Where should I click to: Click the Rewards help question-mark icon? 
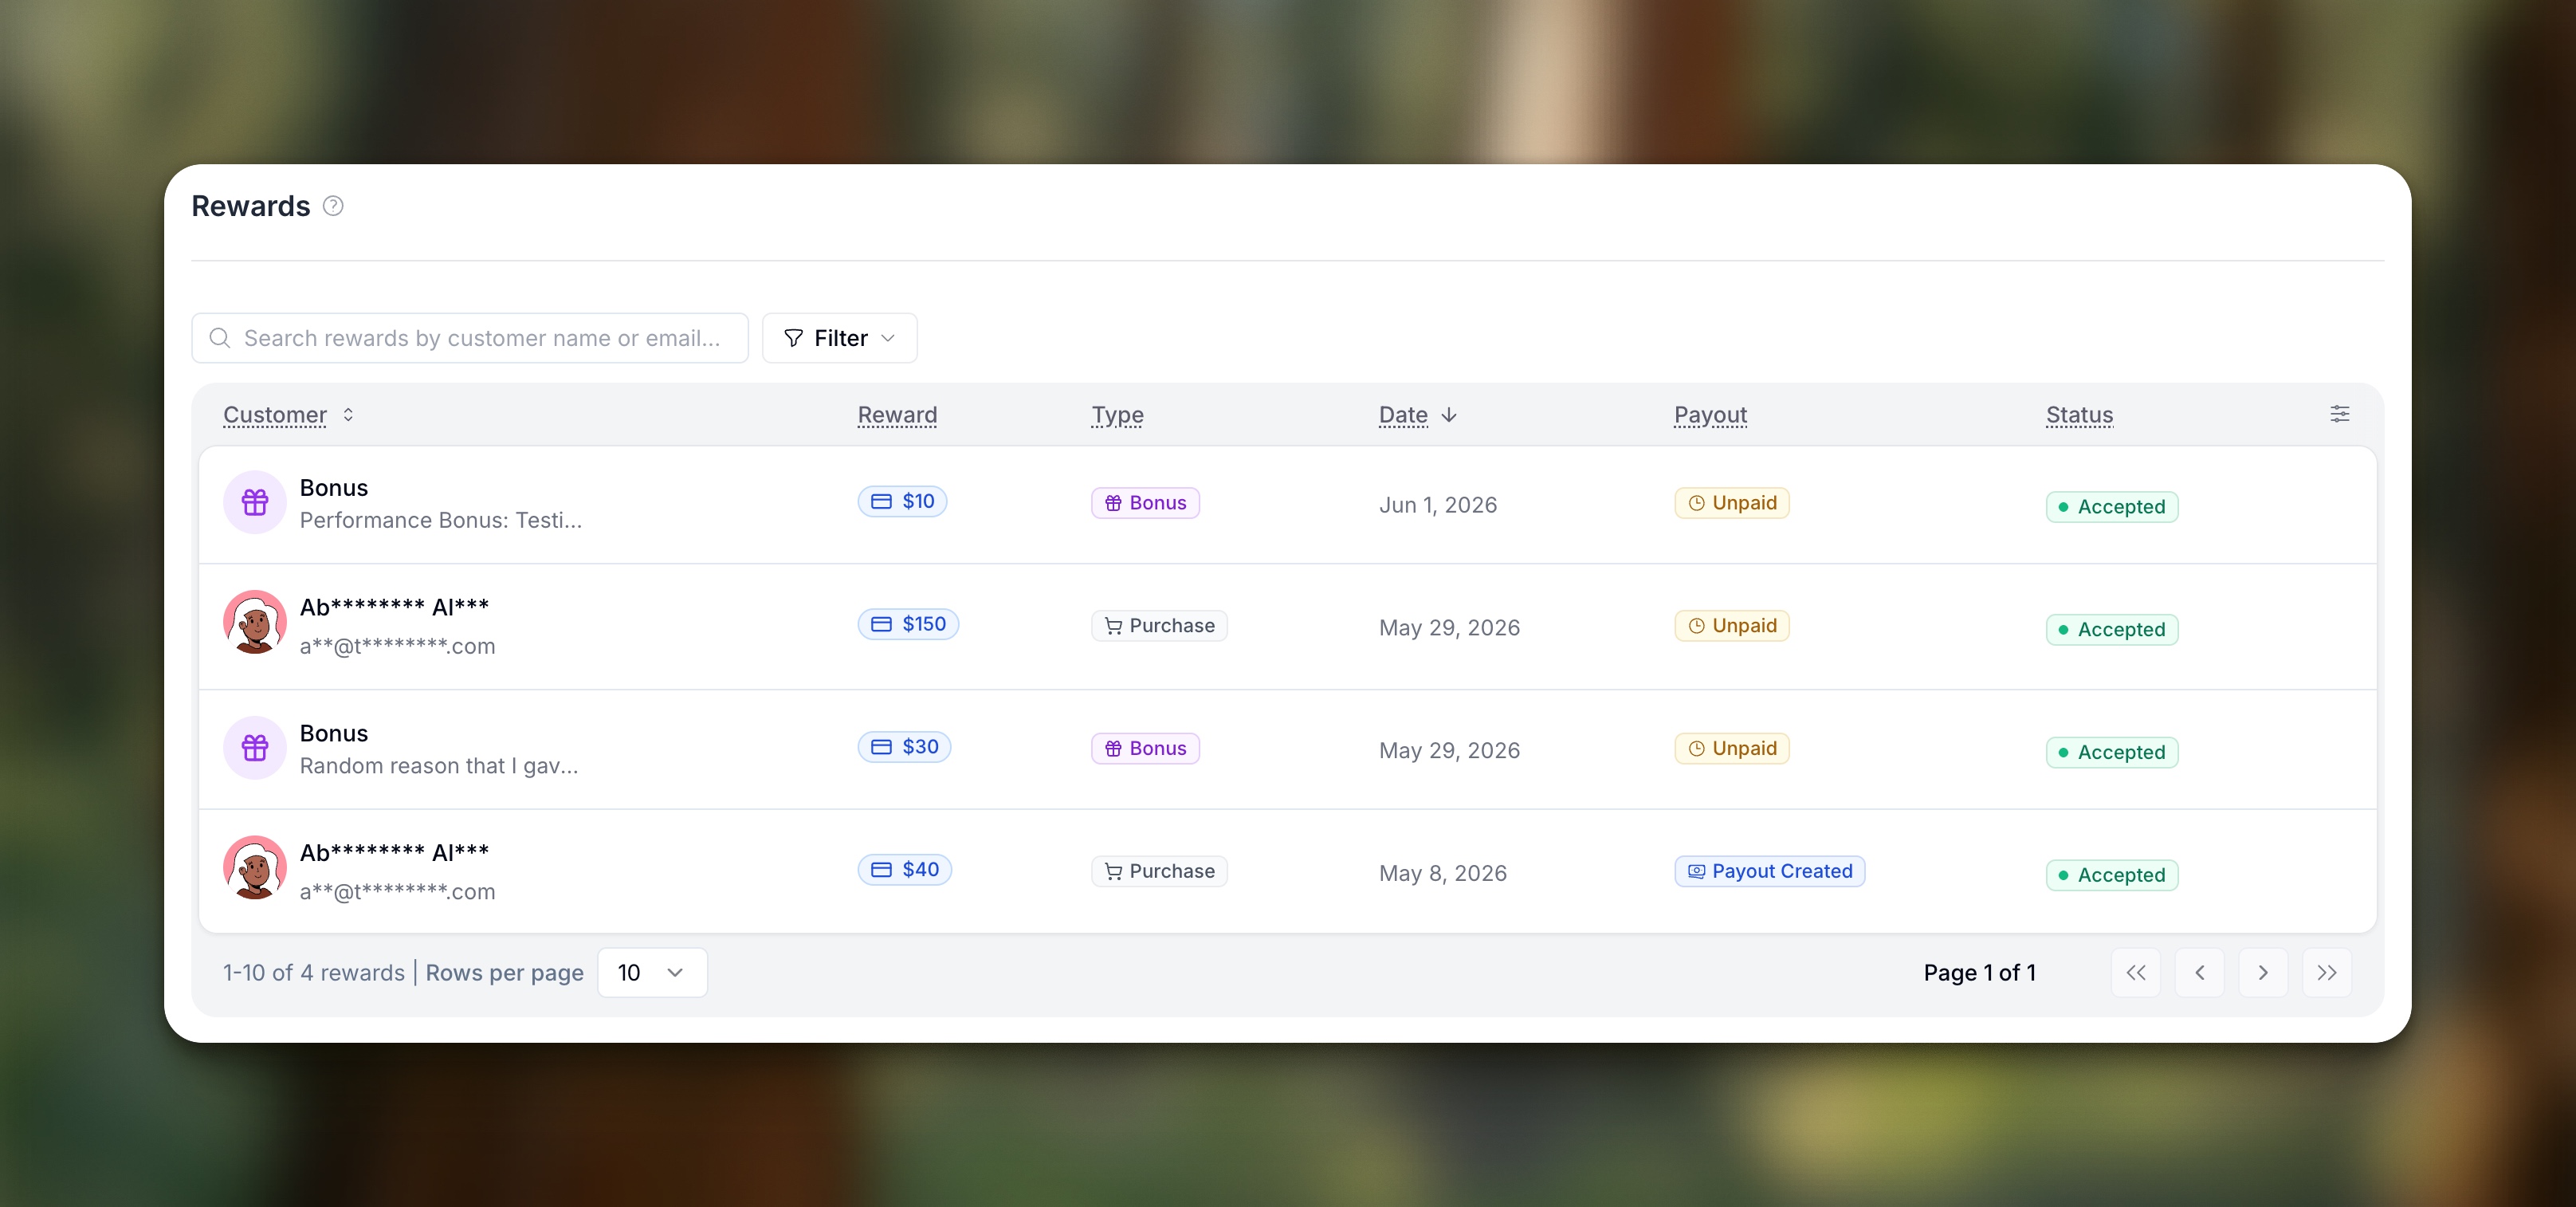pyautogui.click(x=333, y=206)
